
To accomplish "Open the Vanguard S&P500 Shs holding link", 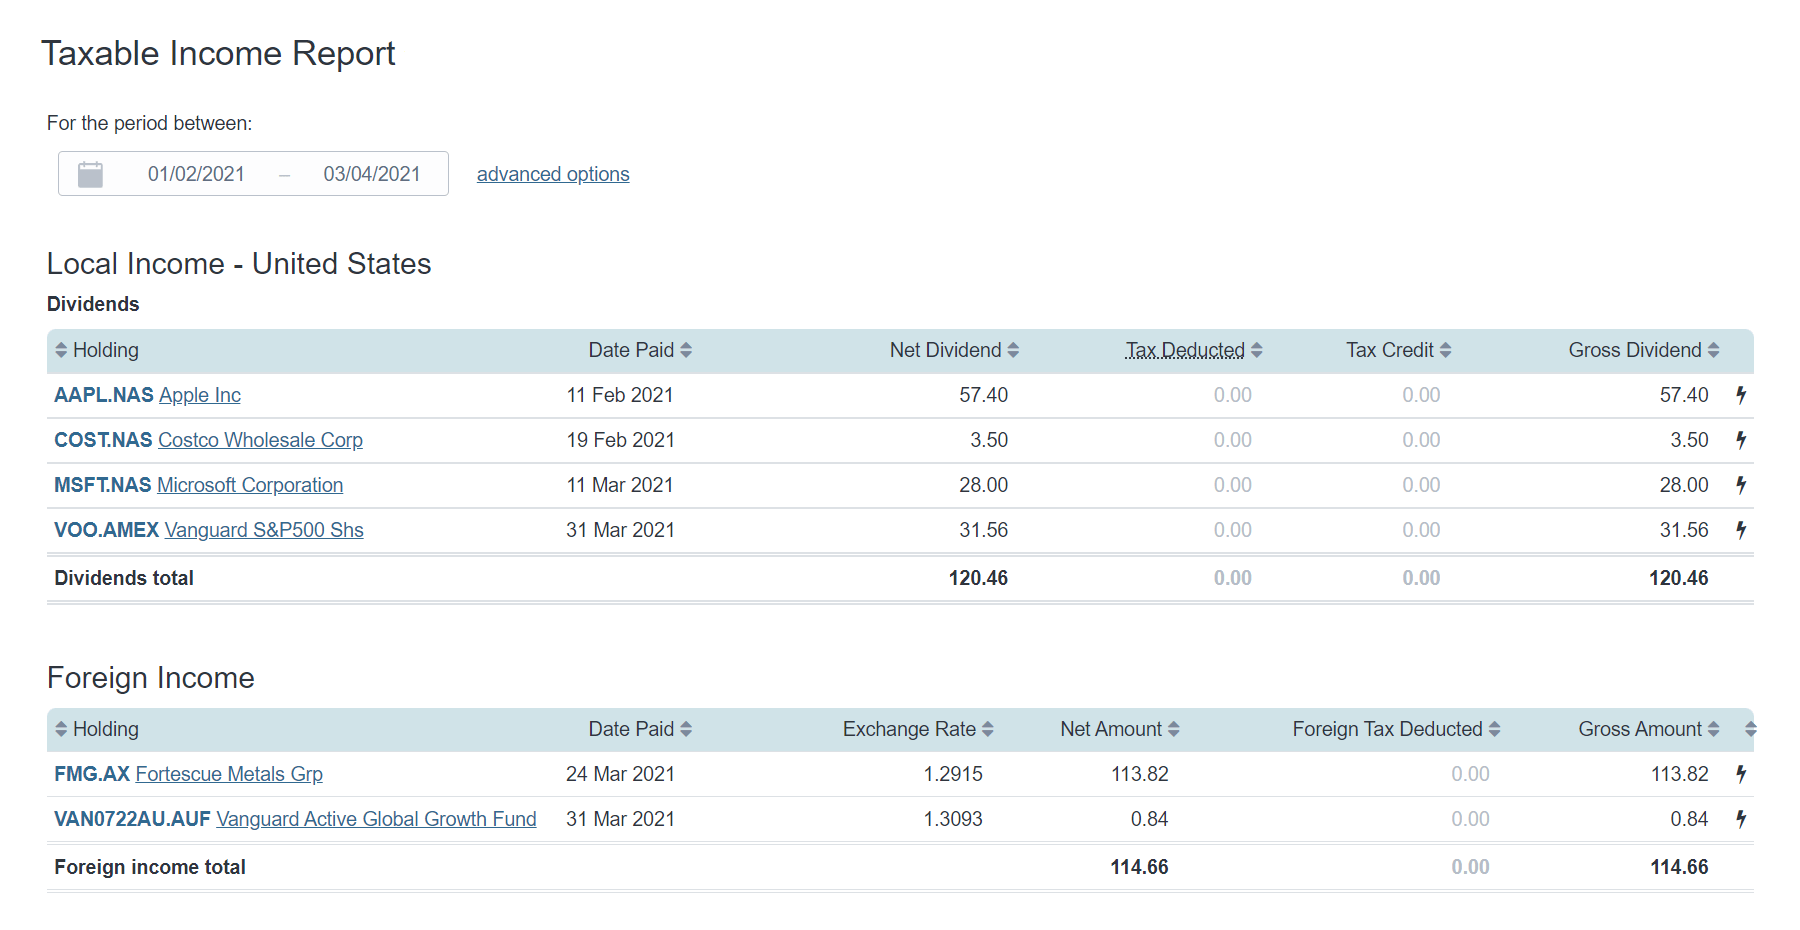I will point(264,530).
